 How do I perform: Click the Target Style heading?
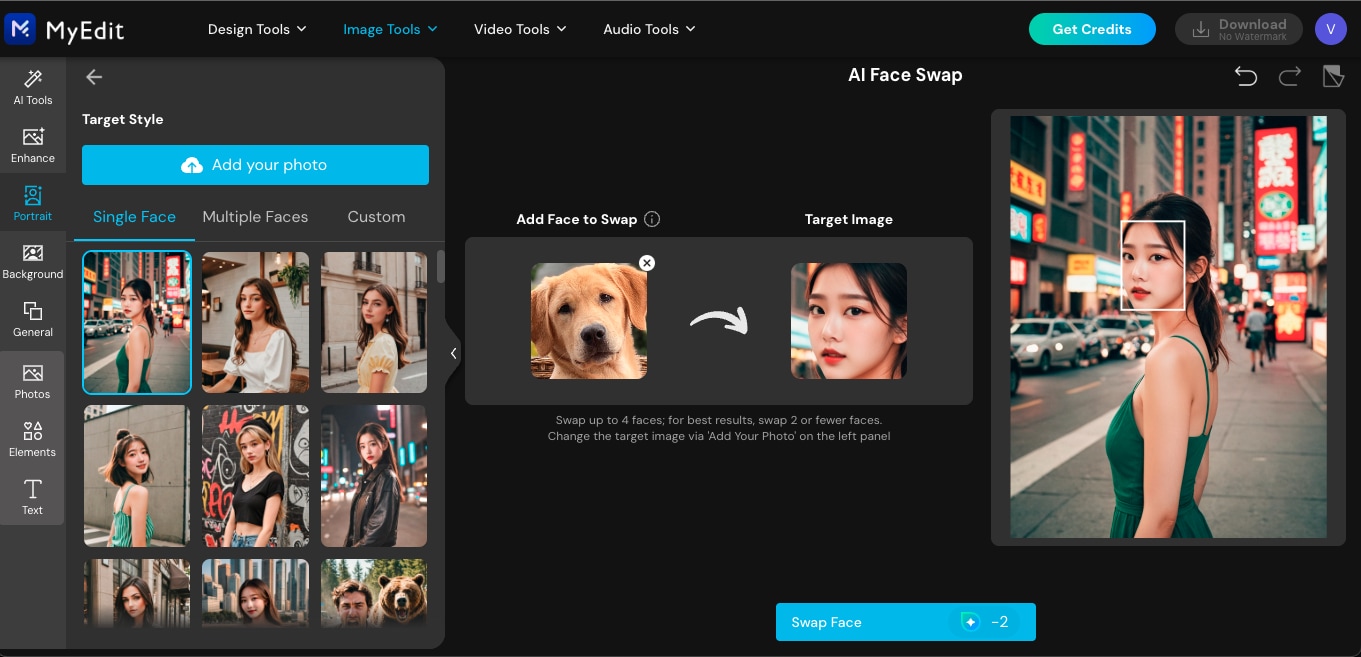point(122,119)
